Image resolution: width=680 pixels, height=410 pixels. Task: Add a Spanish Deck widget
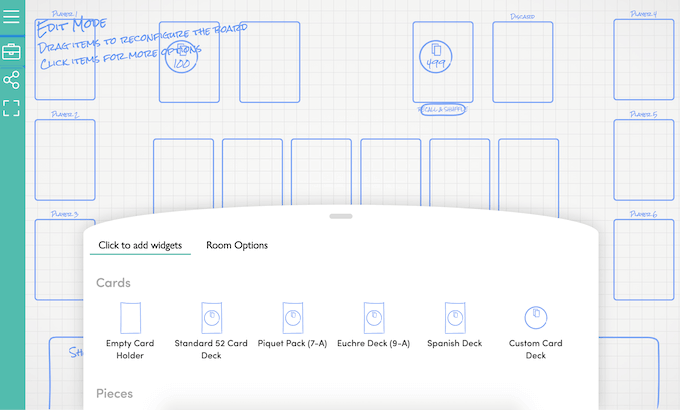point(454,330)
